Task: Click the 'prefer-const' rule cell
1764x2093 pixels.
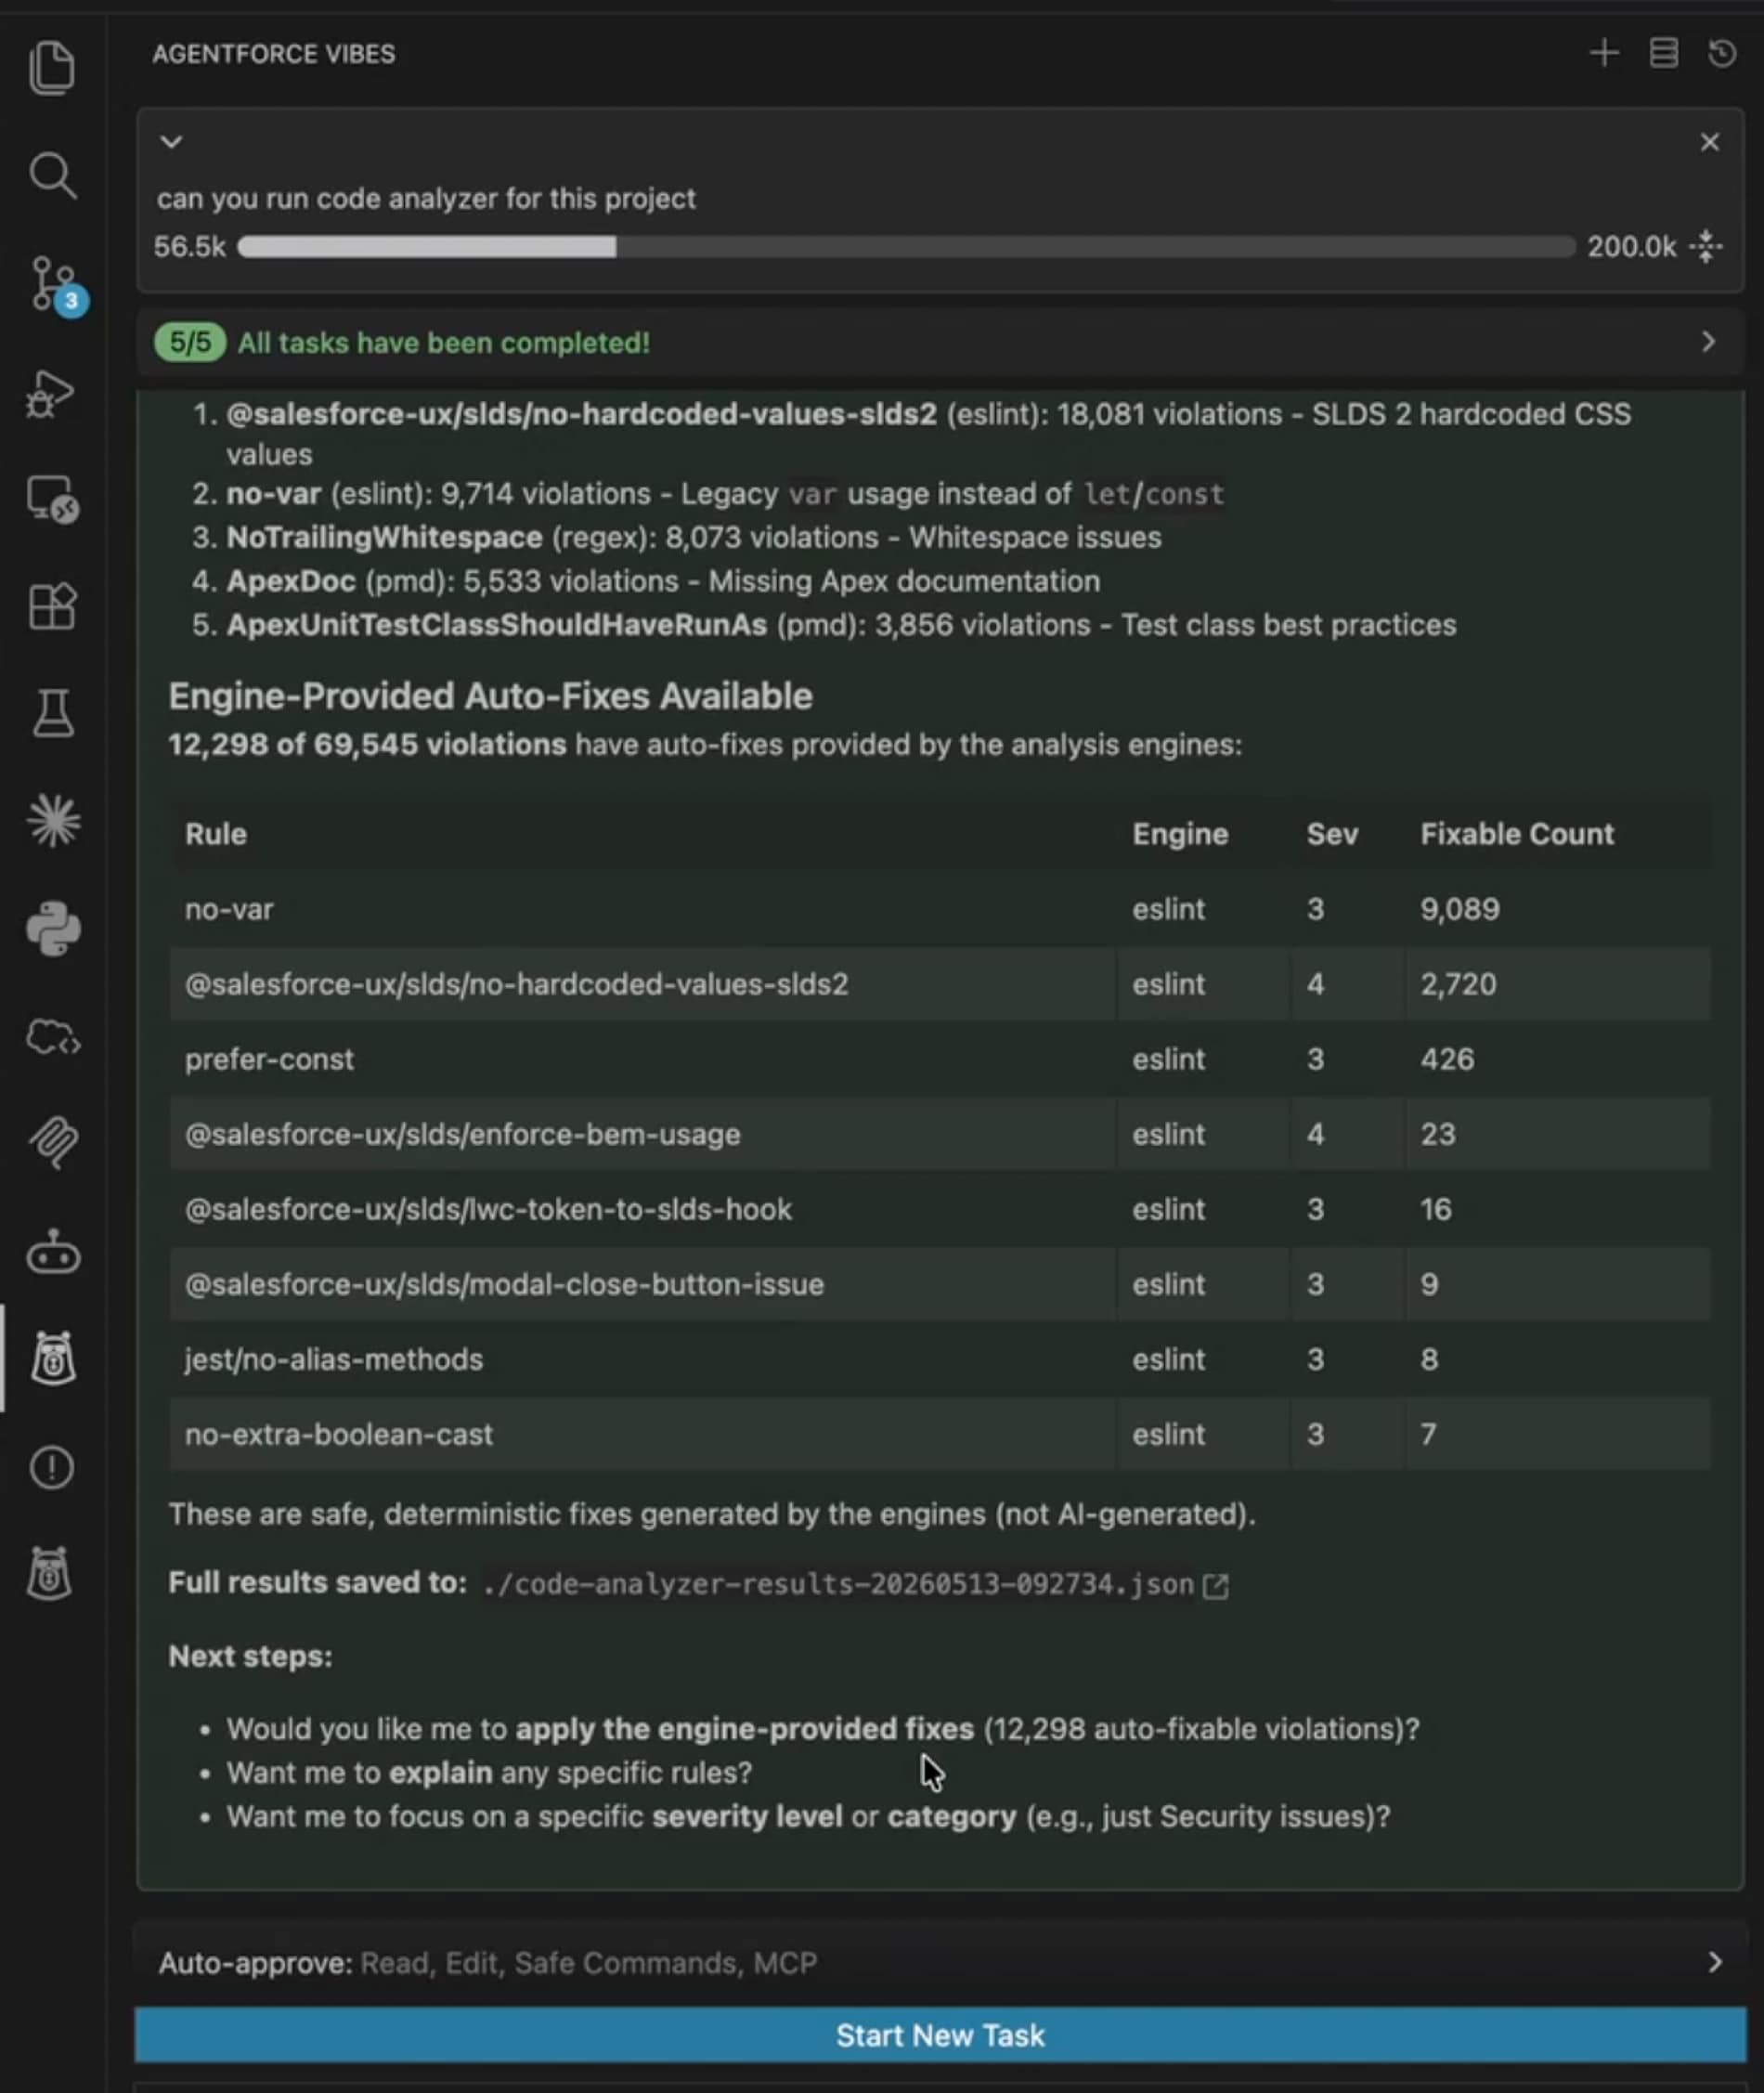Action: click(x=642, y=1059)
